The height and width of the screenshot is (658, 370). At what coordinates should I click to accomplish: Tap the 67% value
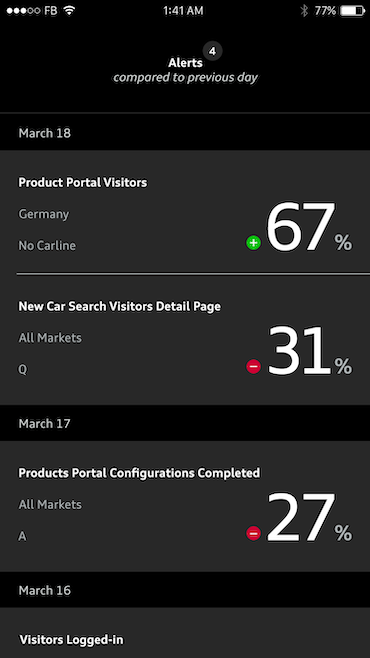coord(309,227)
